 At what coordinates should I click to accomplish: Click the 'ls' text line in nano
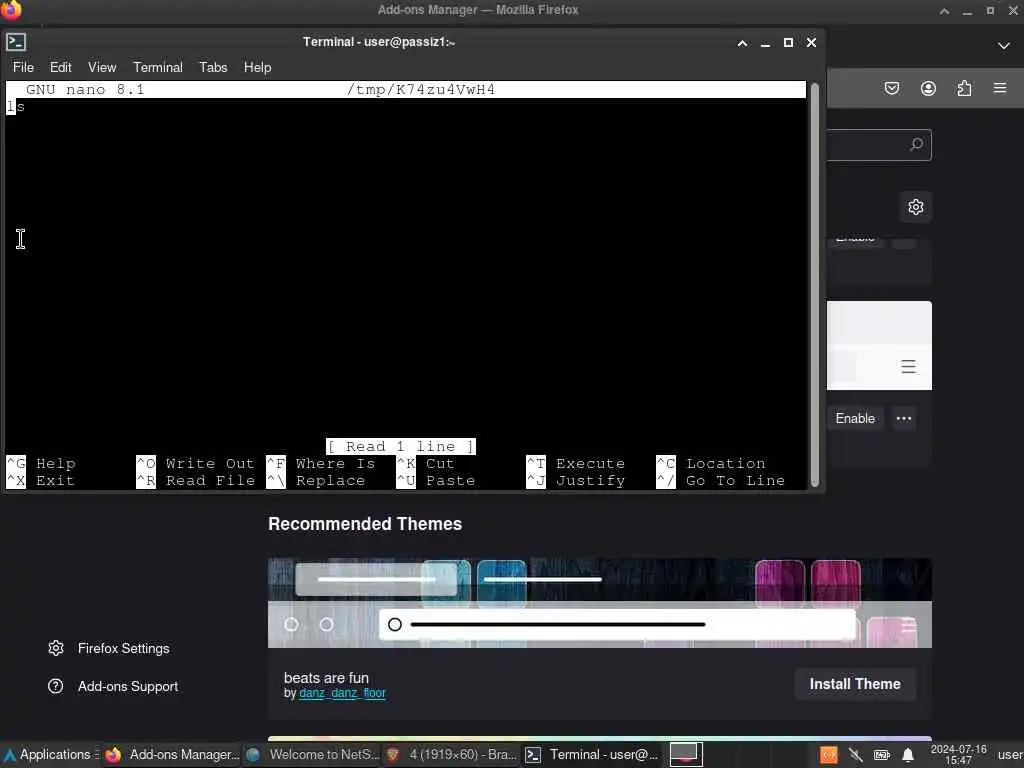click(x=16, y=106)
